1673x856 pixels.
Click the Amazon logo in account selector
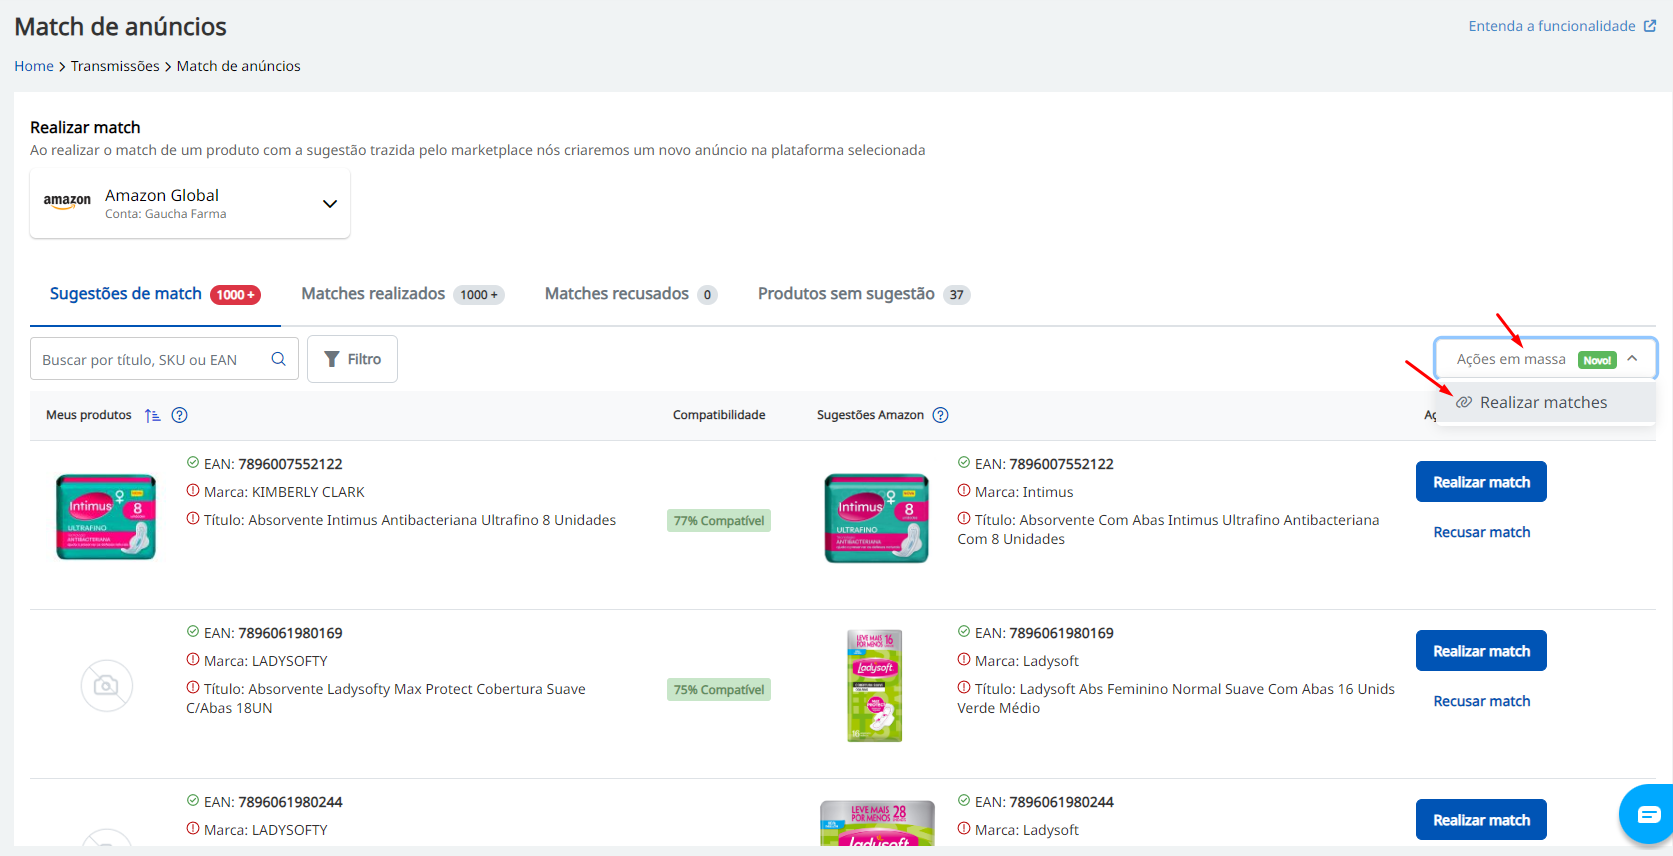[67, 201]
